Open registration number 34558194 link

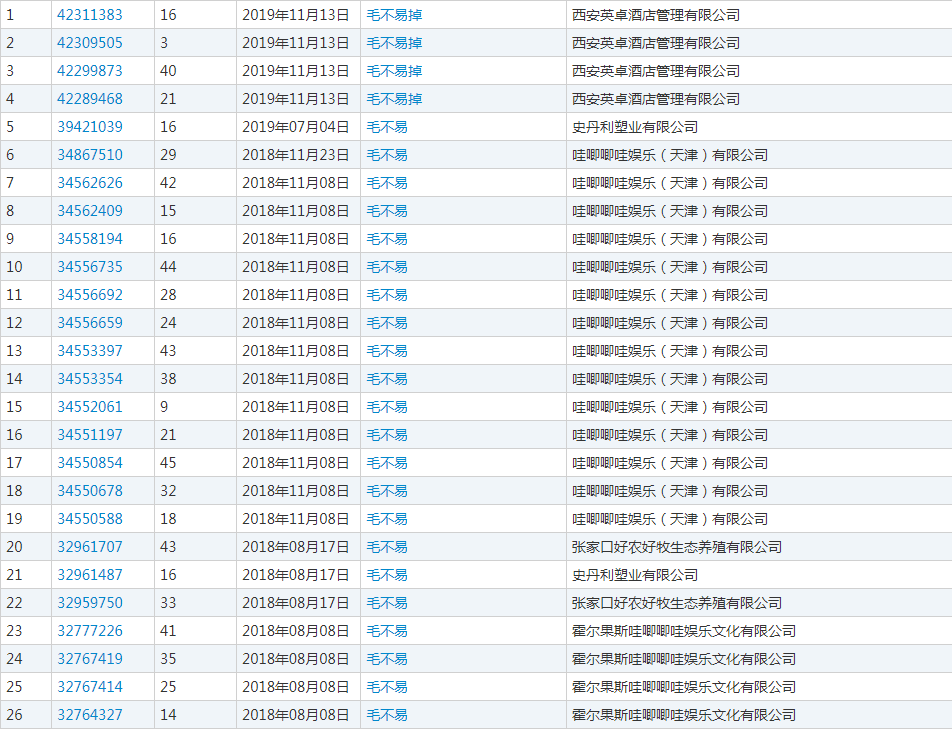tap(90, 239)
